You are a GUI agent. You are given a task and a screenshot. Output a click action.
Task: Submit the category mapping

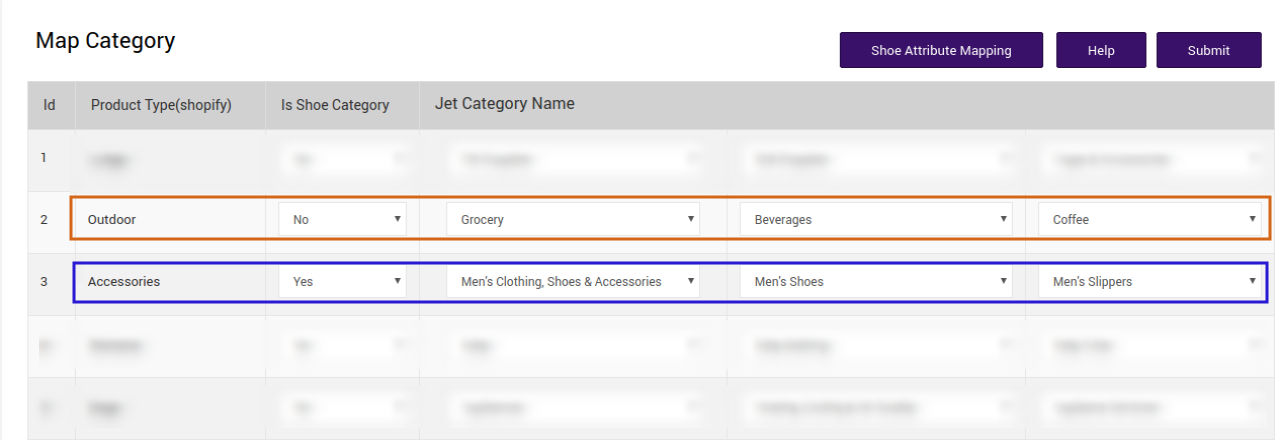click(1209, 50)
